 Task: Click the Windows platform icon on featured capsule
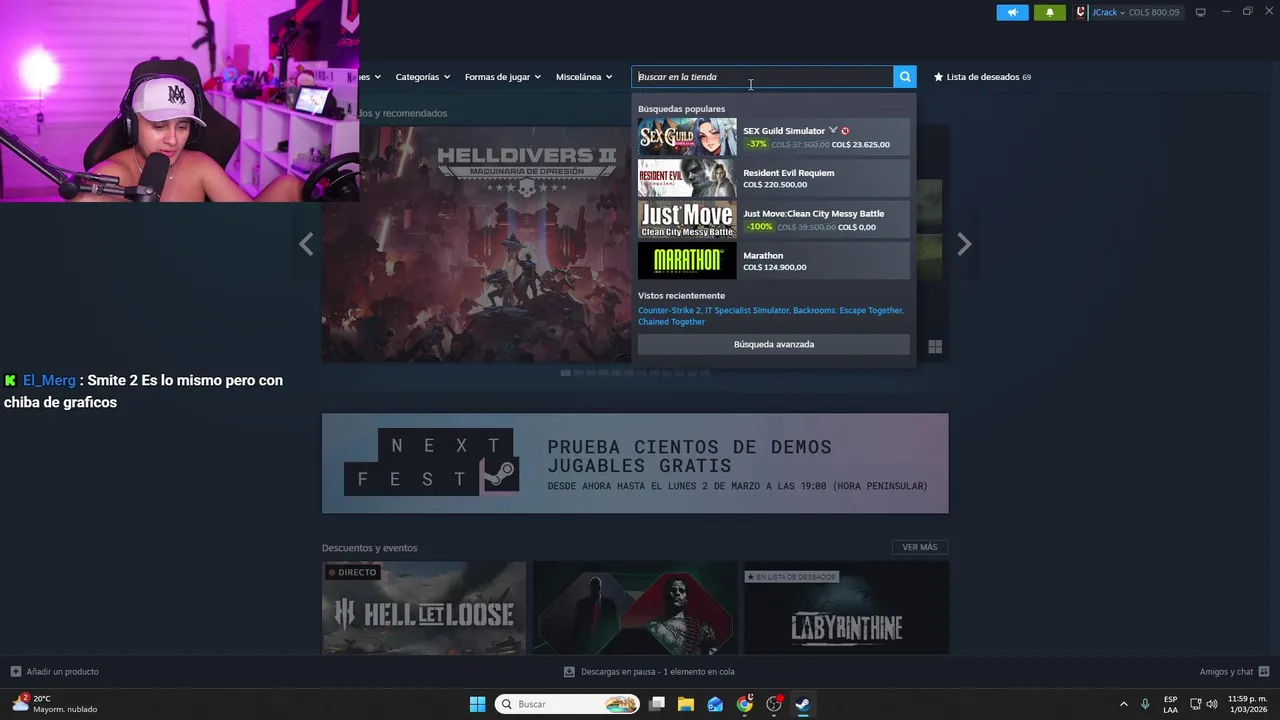click(x=935, y=347)
